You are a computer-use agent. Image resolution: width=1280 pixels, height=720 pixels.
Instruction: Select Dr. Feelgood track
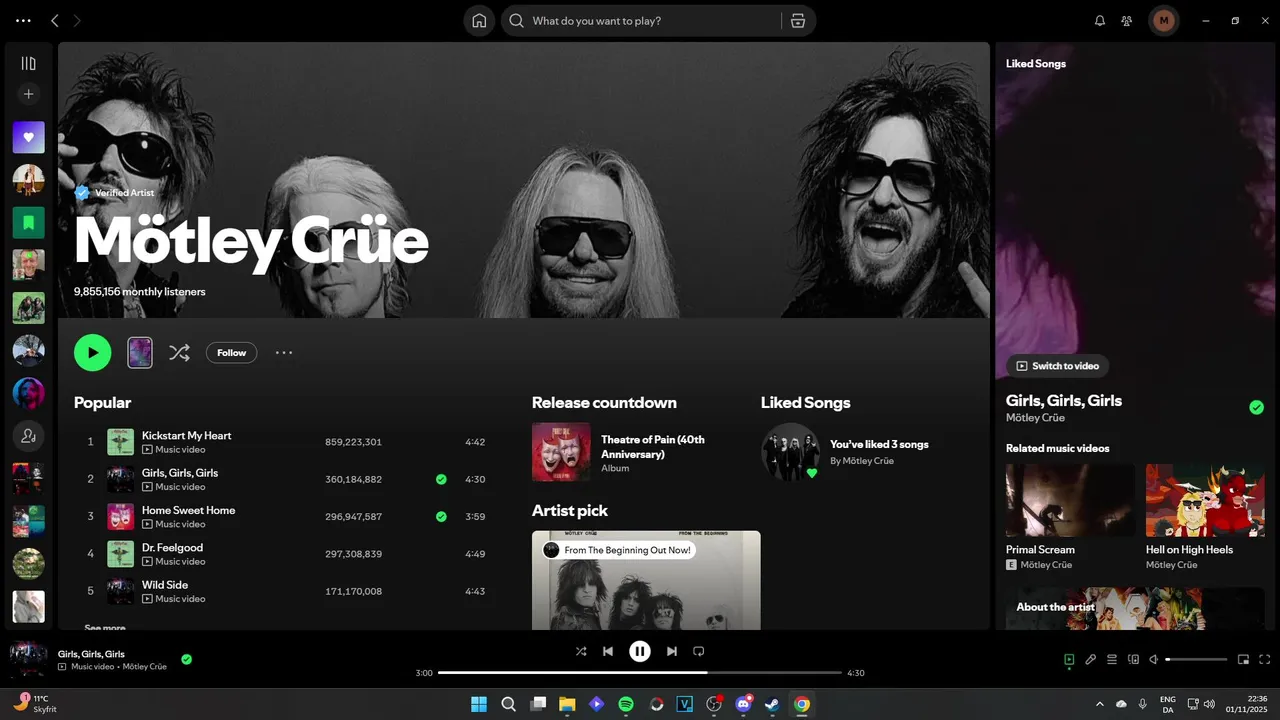[285, 553]
